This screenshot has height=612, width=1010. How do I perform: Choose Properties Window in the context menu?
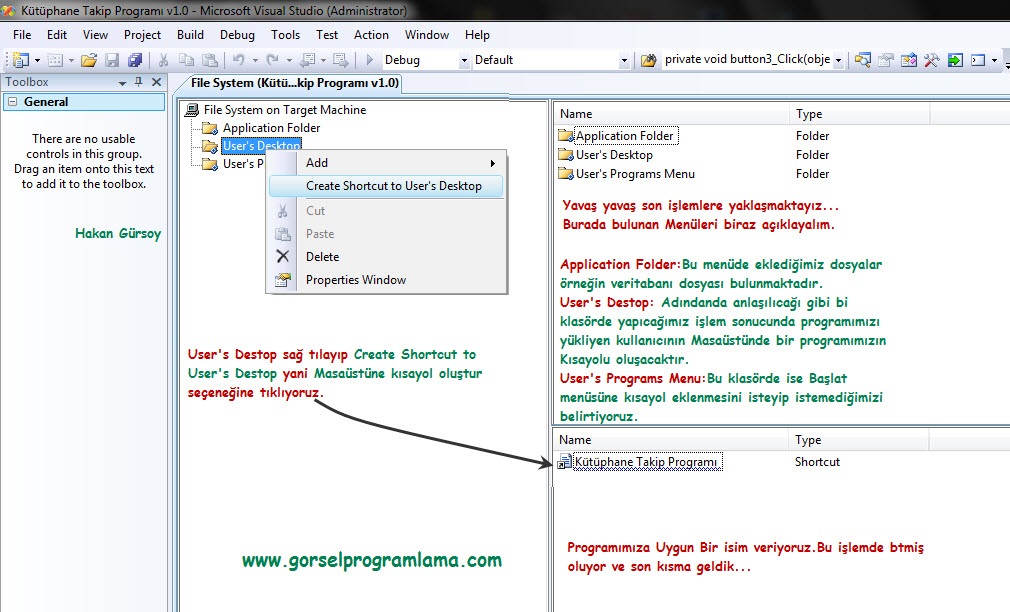[x=386, y=280]
